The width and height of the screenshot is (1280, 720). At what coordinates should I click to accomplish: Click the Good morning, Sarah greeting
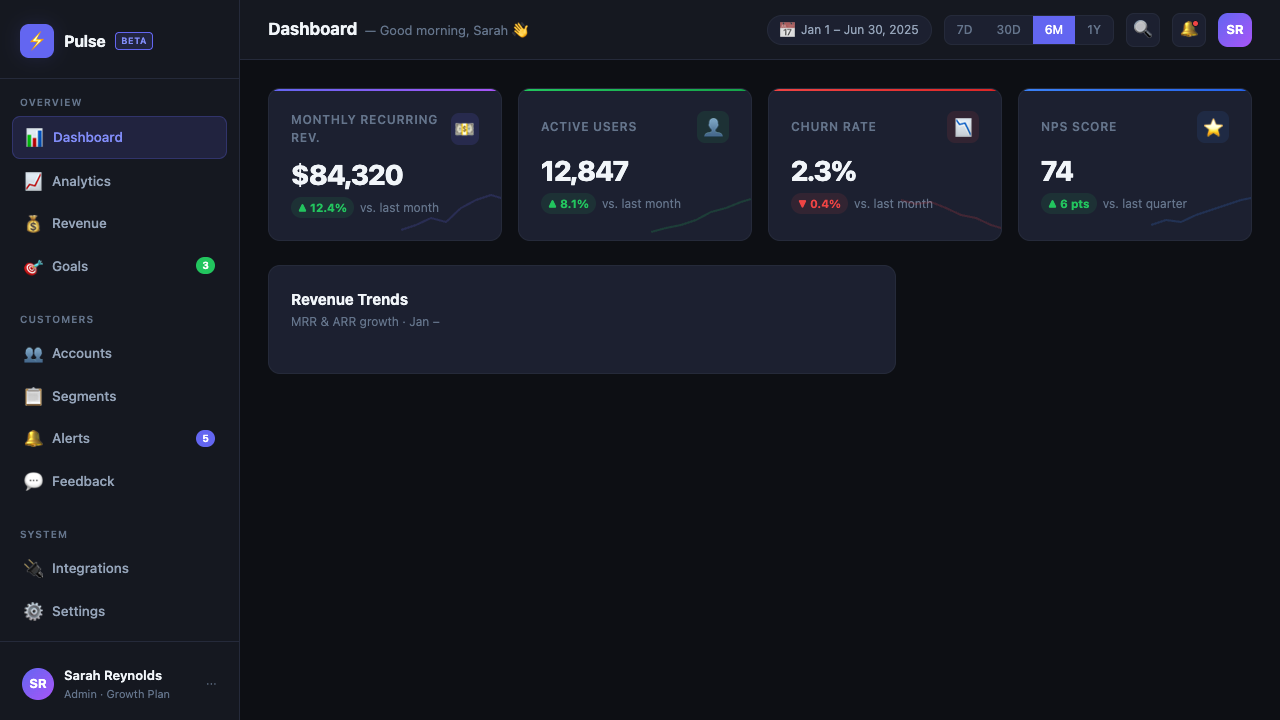tap(446, 30)
